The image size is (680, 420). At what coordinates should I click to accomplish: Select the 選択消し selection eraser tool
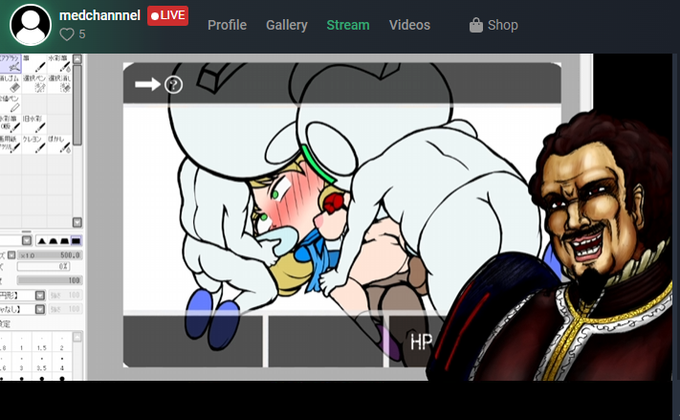tap(59, 84)
